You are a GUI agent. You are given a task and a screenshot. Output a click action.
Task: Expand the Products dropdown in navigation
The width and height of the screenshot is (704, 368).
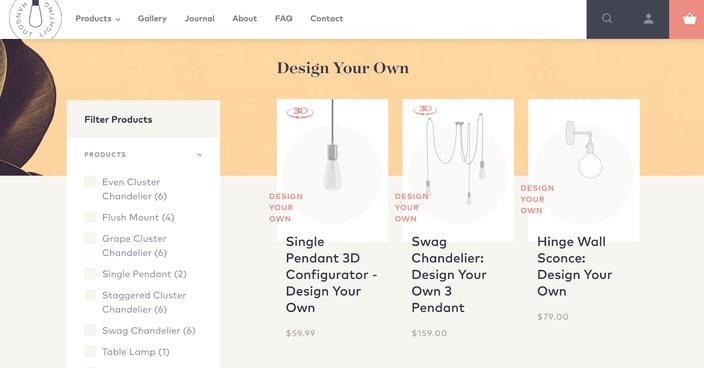98,18
